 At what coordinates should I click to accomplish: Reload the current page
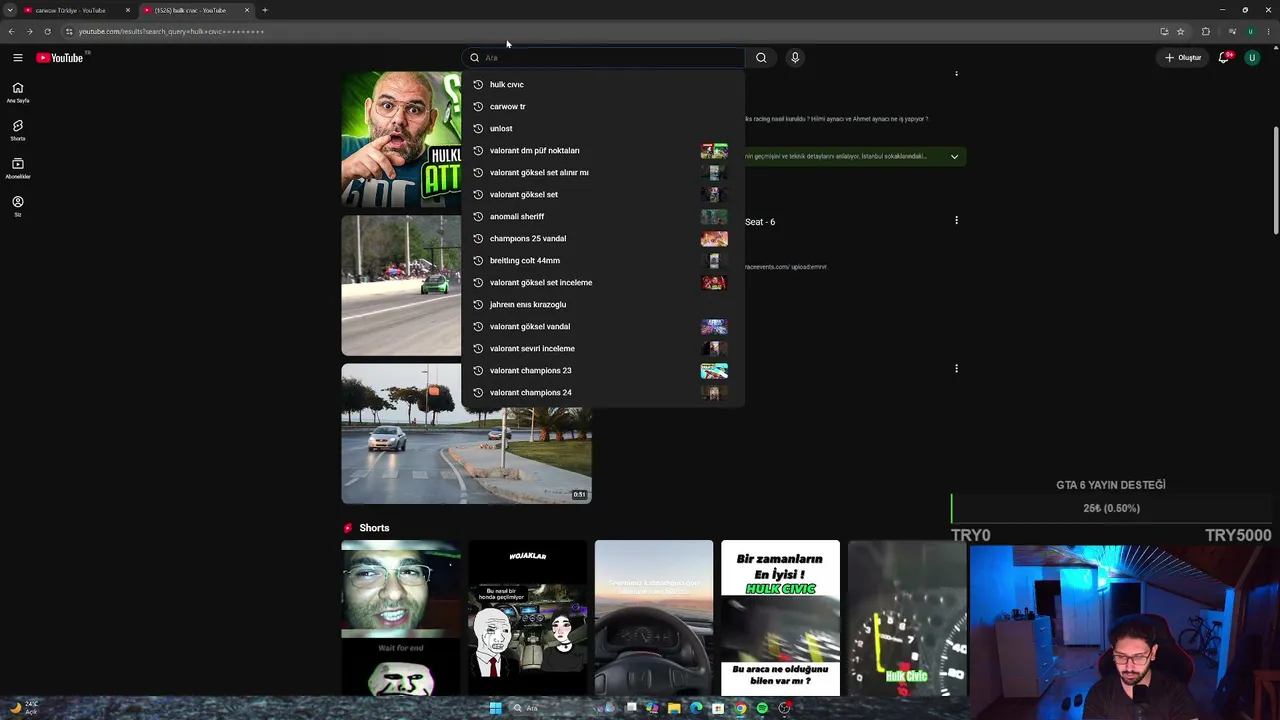coord(47,31)
